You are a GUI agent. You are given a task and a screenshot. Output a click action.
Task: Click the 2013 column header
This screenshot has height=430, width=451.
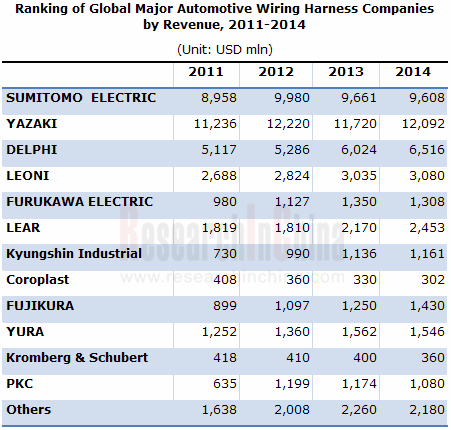(346, 72)
